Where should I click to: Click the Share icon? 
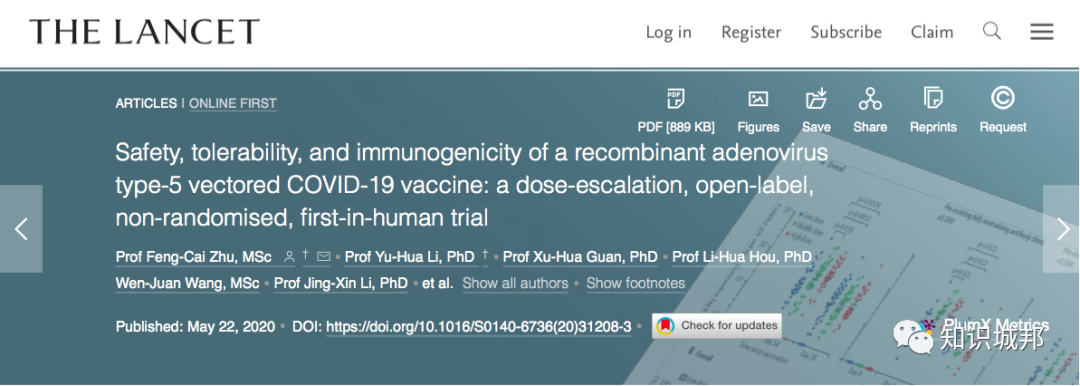coord(870,99)
